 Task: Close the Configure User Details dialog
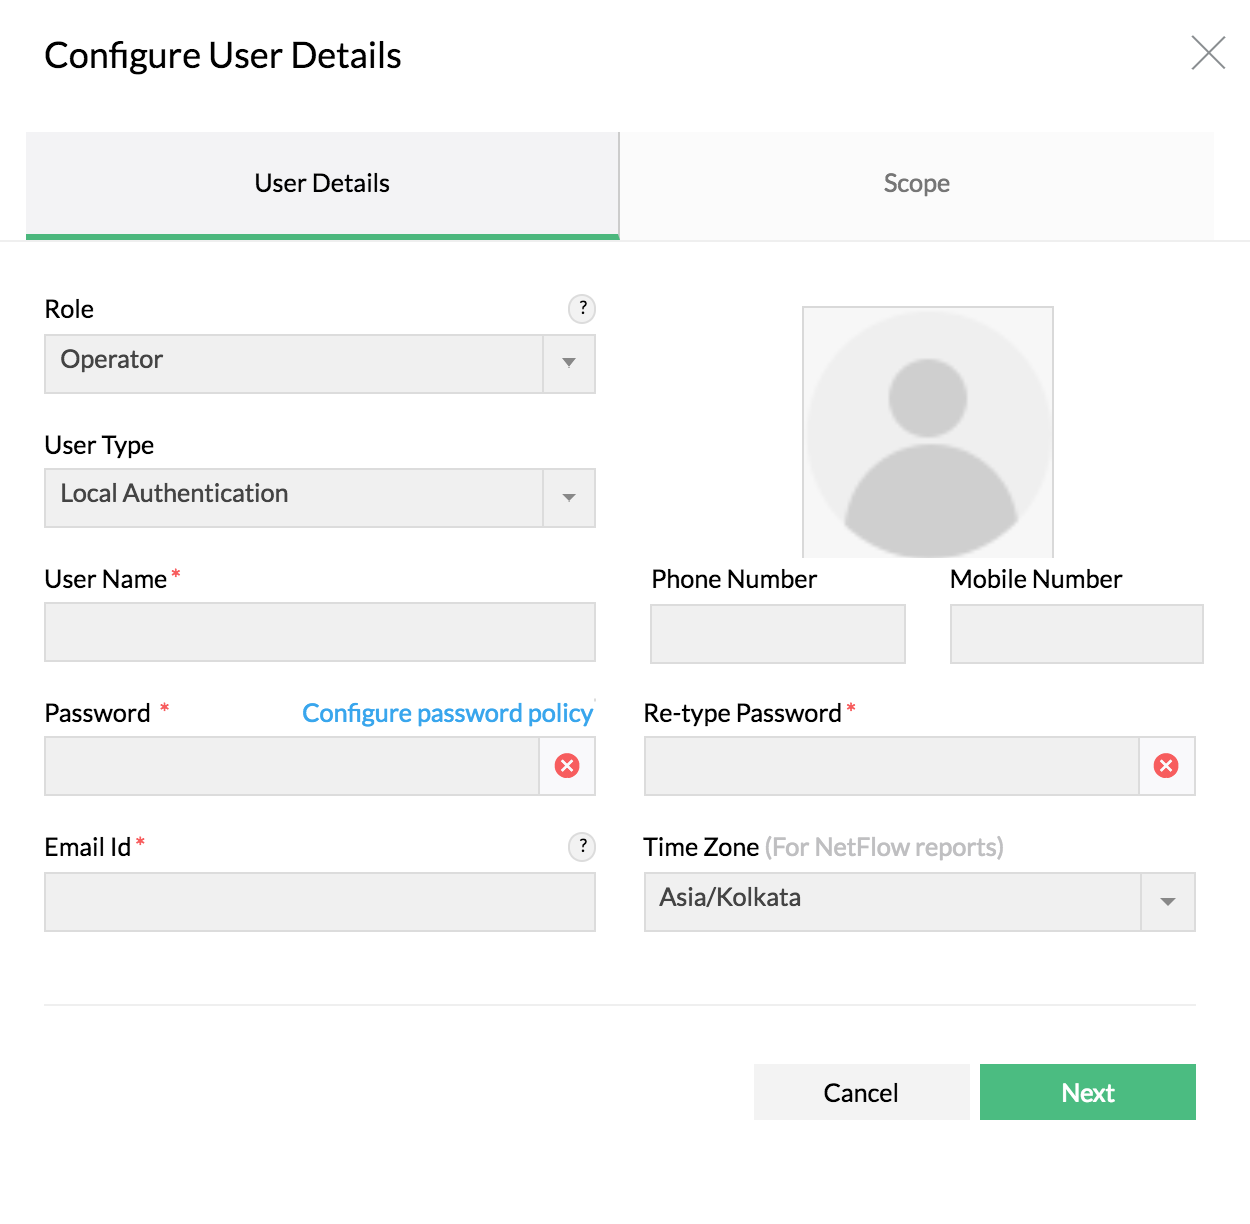(1208, 53)
